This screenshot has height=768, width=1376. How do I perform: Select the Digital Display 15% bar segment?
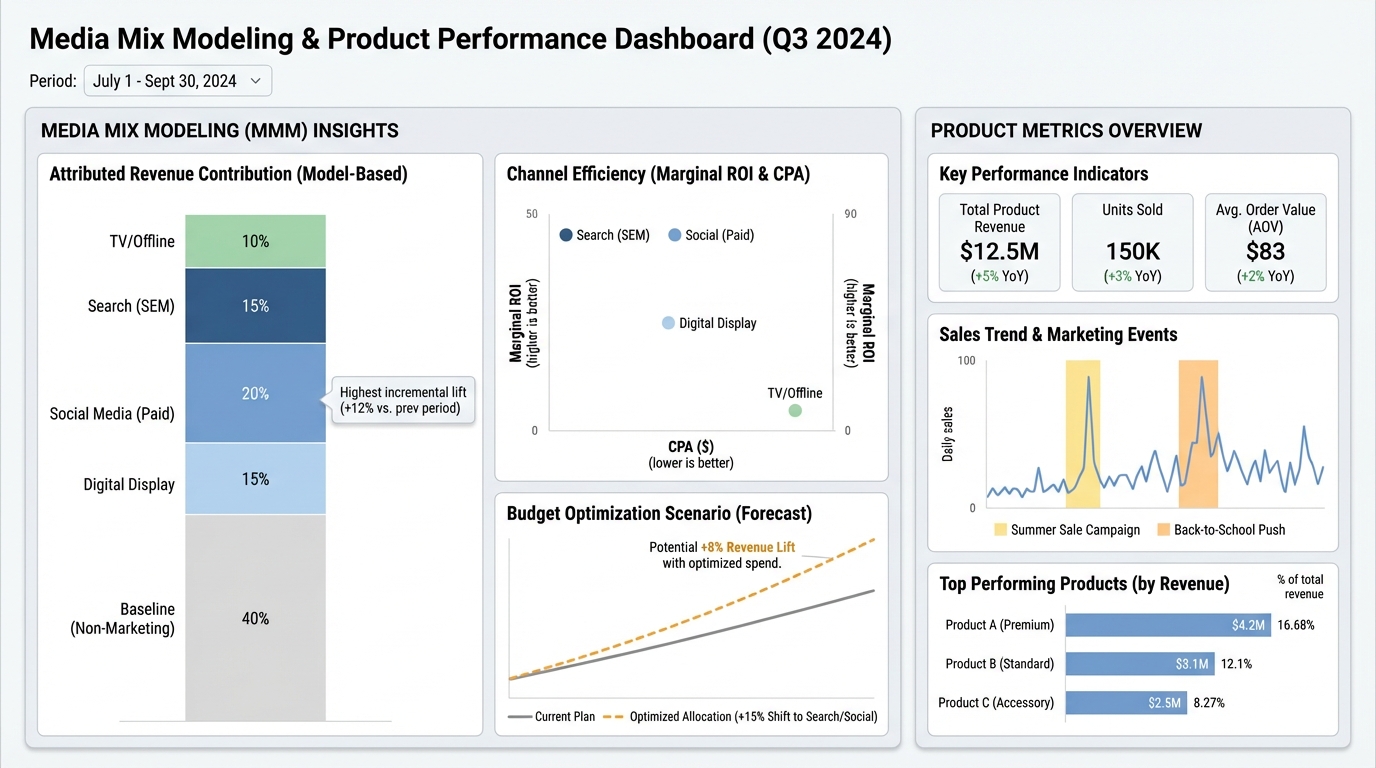tap(255, 479)
